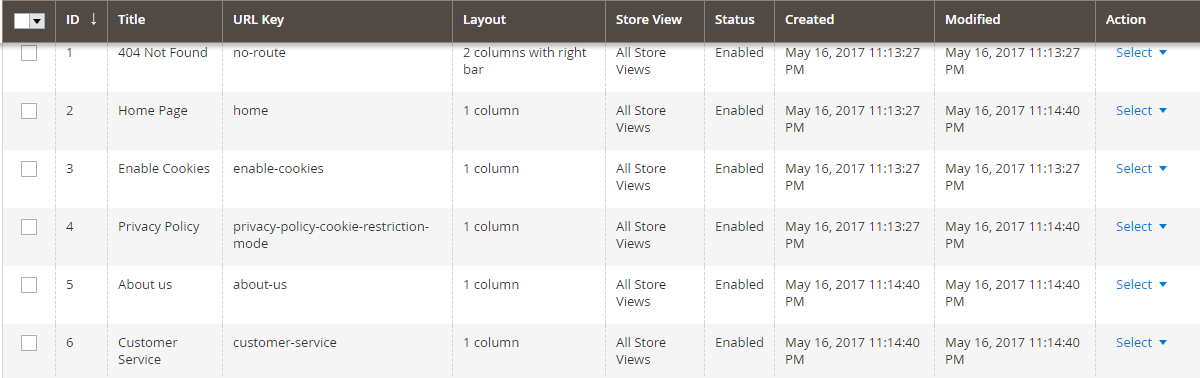Click the 2 columns with right bar layout
This screenshot has height=378, width=1200.
[x=525, y=61]
